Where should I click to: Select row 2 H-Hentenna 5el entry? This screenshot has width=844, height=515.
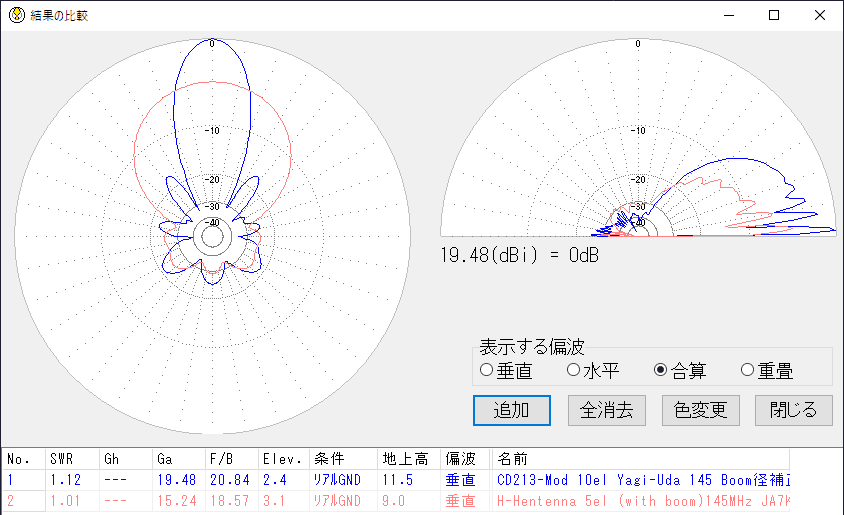click(x=640, y=499)
